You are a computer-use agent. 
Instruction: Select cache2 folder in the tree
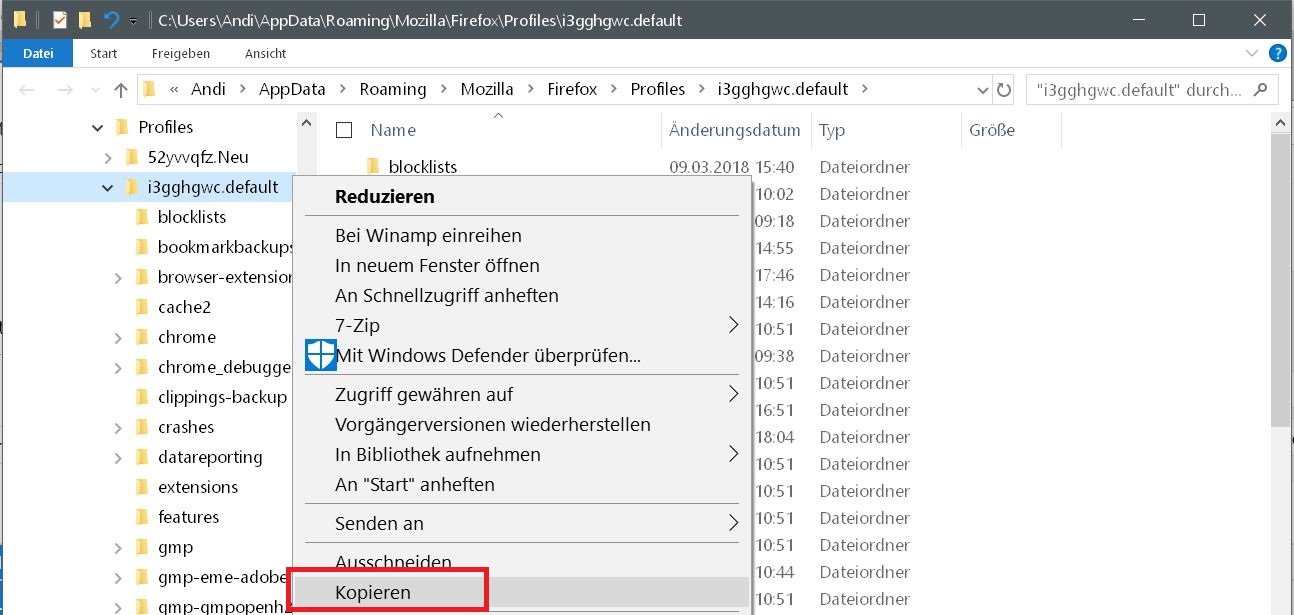click(x=184, y=307)
